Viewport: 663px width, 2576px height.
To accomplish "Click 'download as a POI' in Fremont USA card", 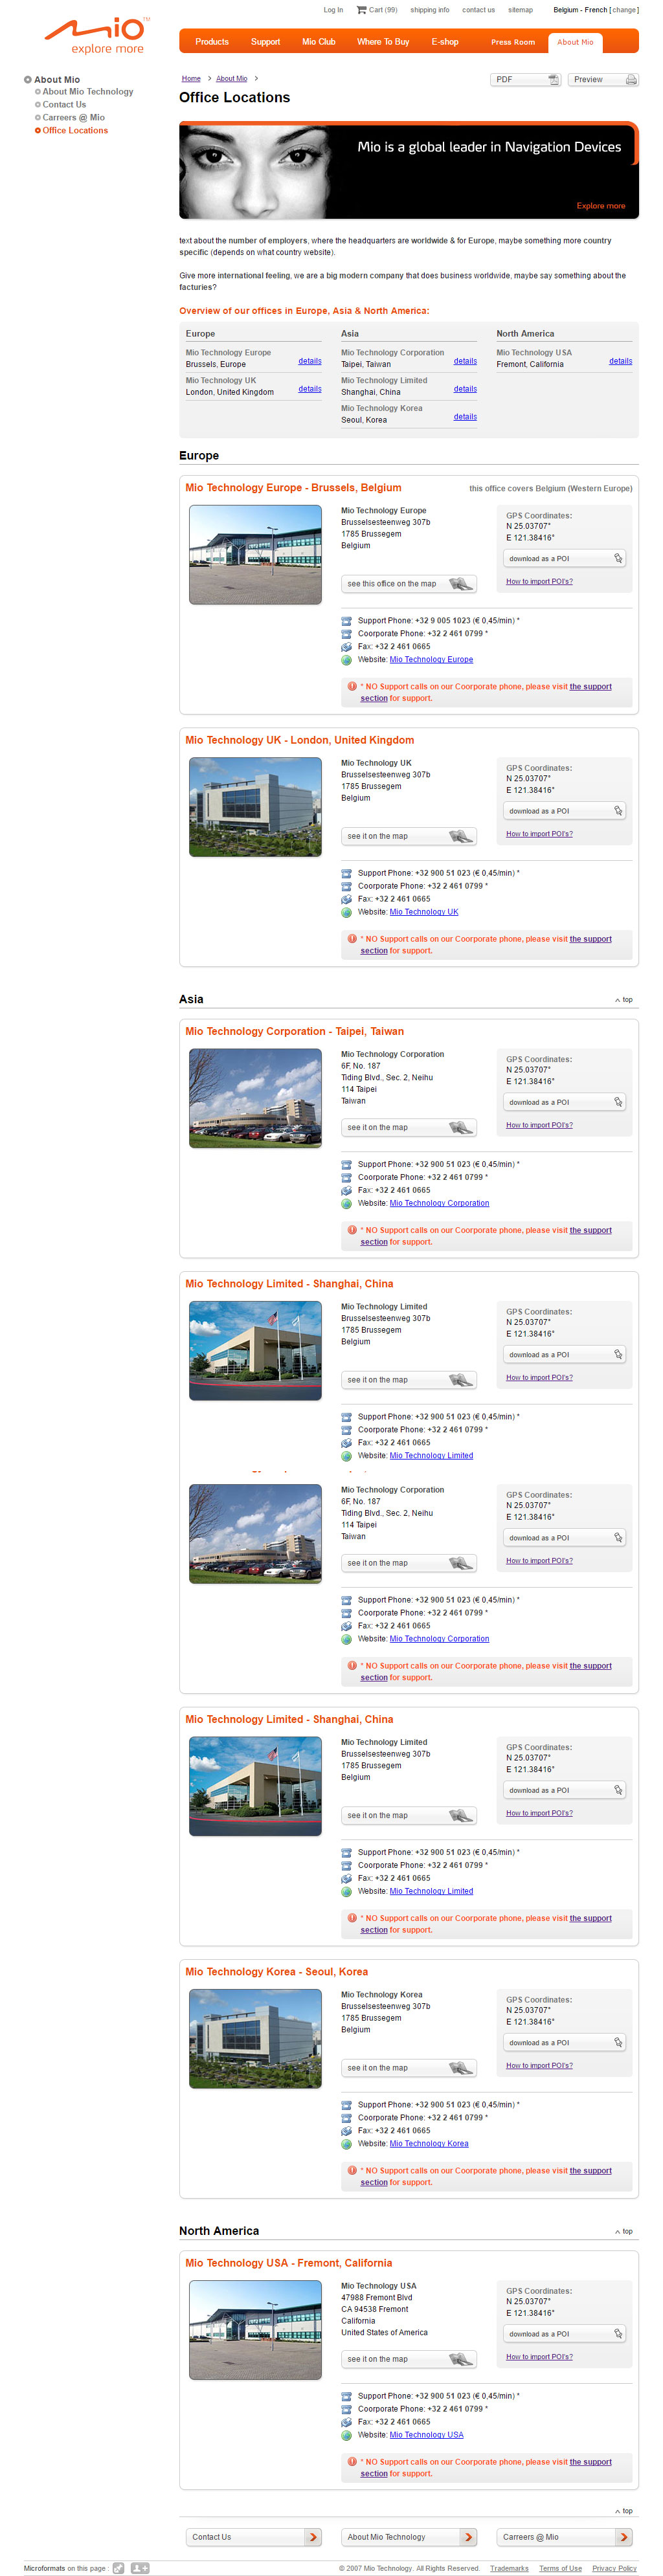I will [x=565, y=2333].
